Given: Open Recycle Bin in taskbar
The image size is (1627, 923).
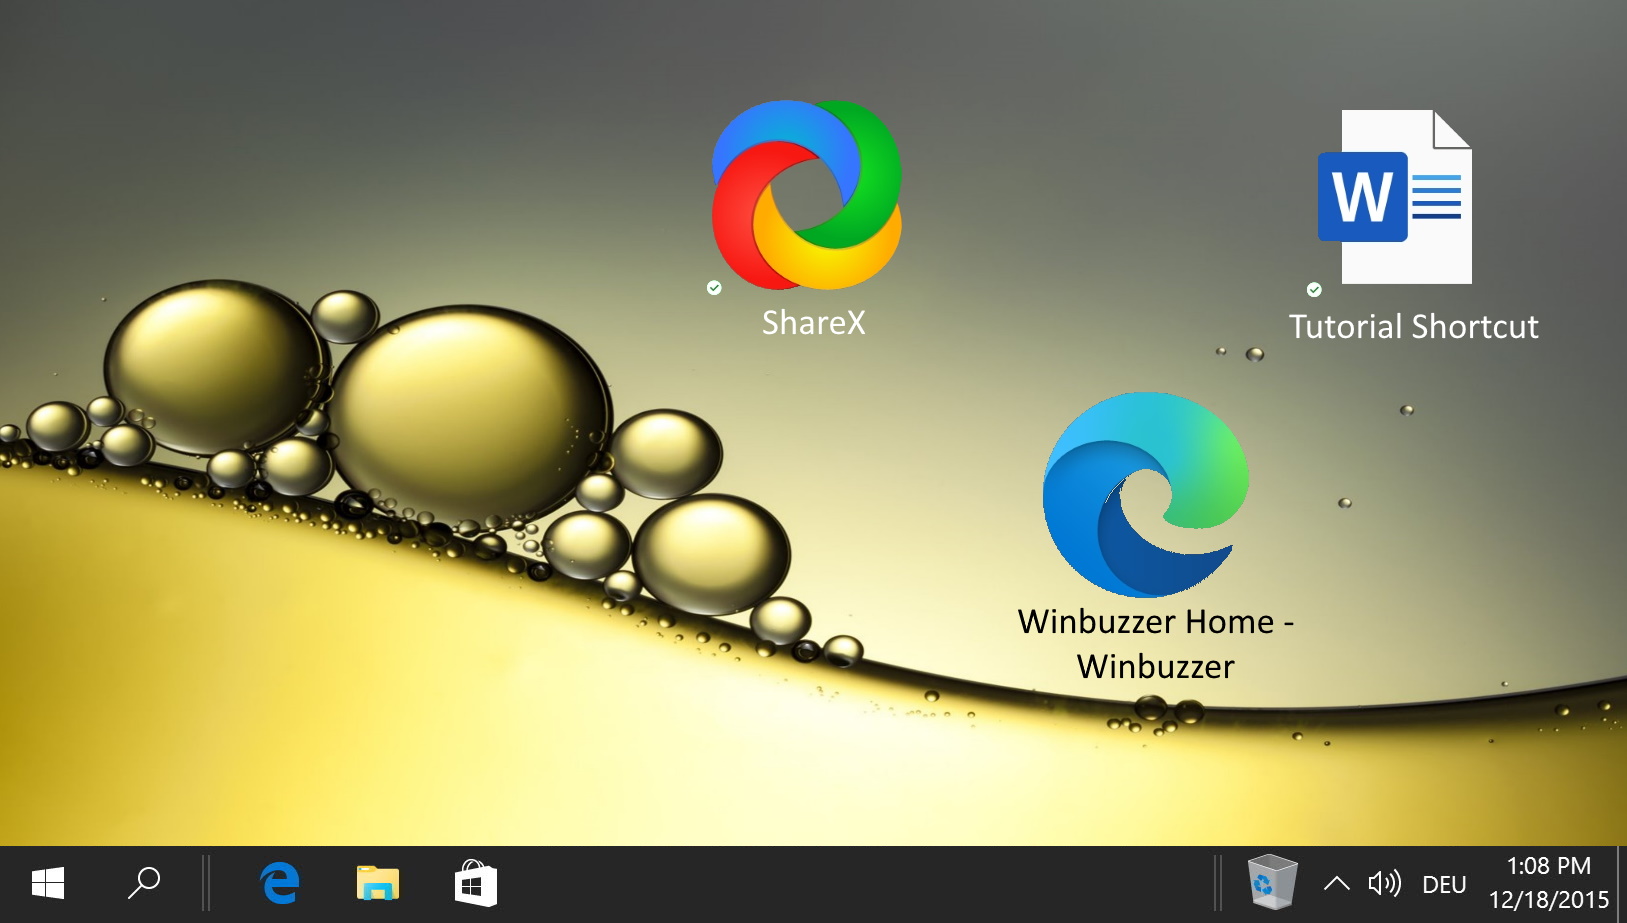Looking at the screenshot, I should tap(1272, 882).
